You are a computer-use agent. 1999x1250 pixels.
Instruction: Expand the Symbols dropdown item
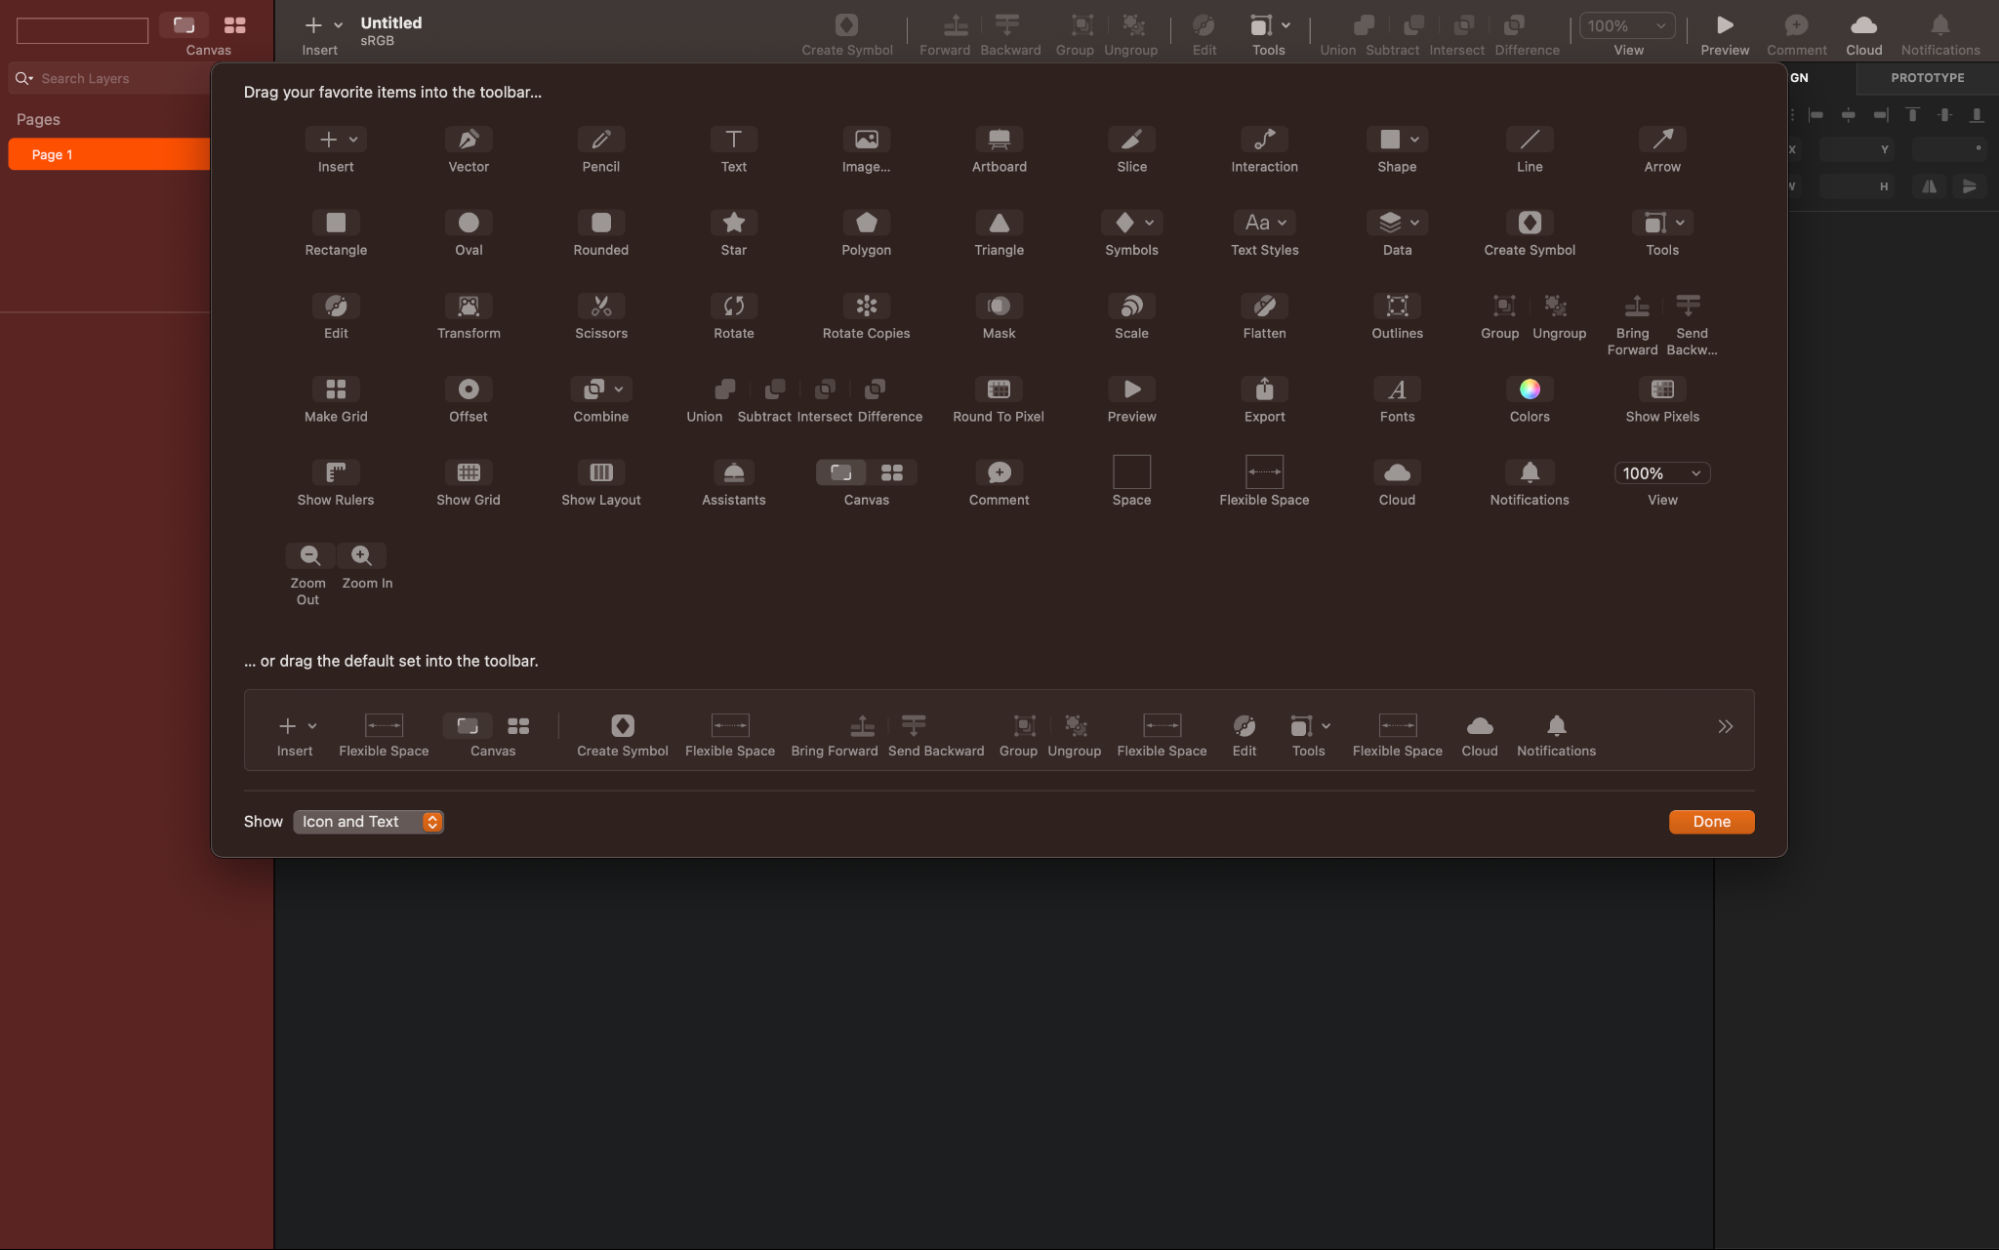(1131, 222)
